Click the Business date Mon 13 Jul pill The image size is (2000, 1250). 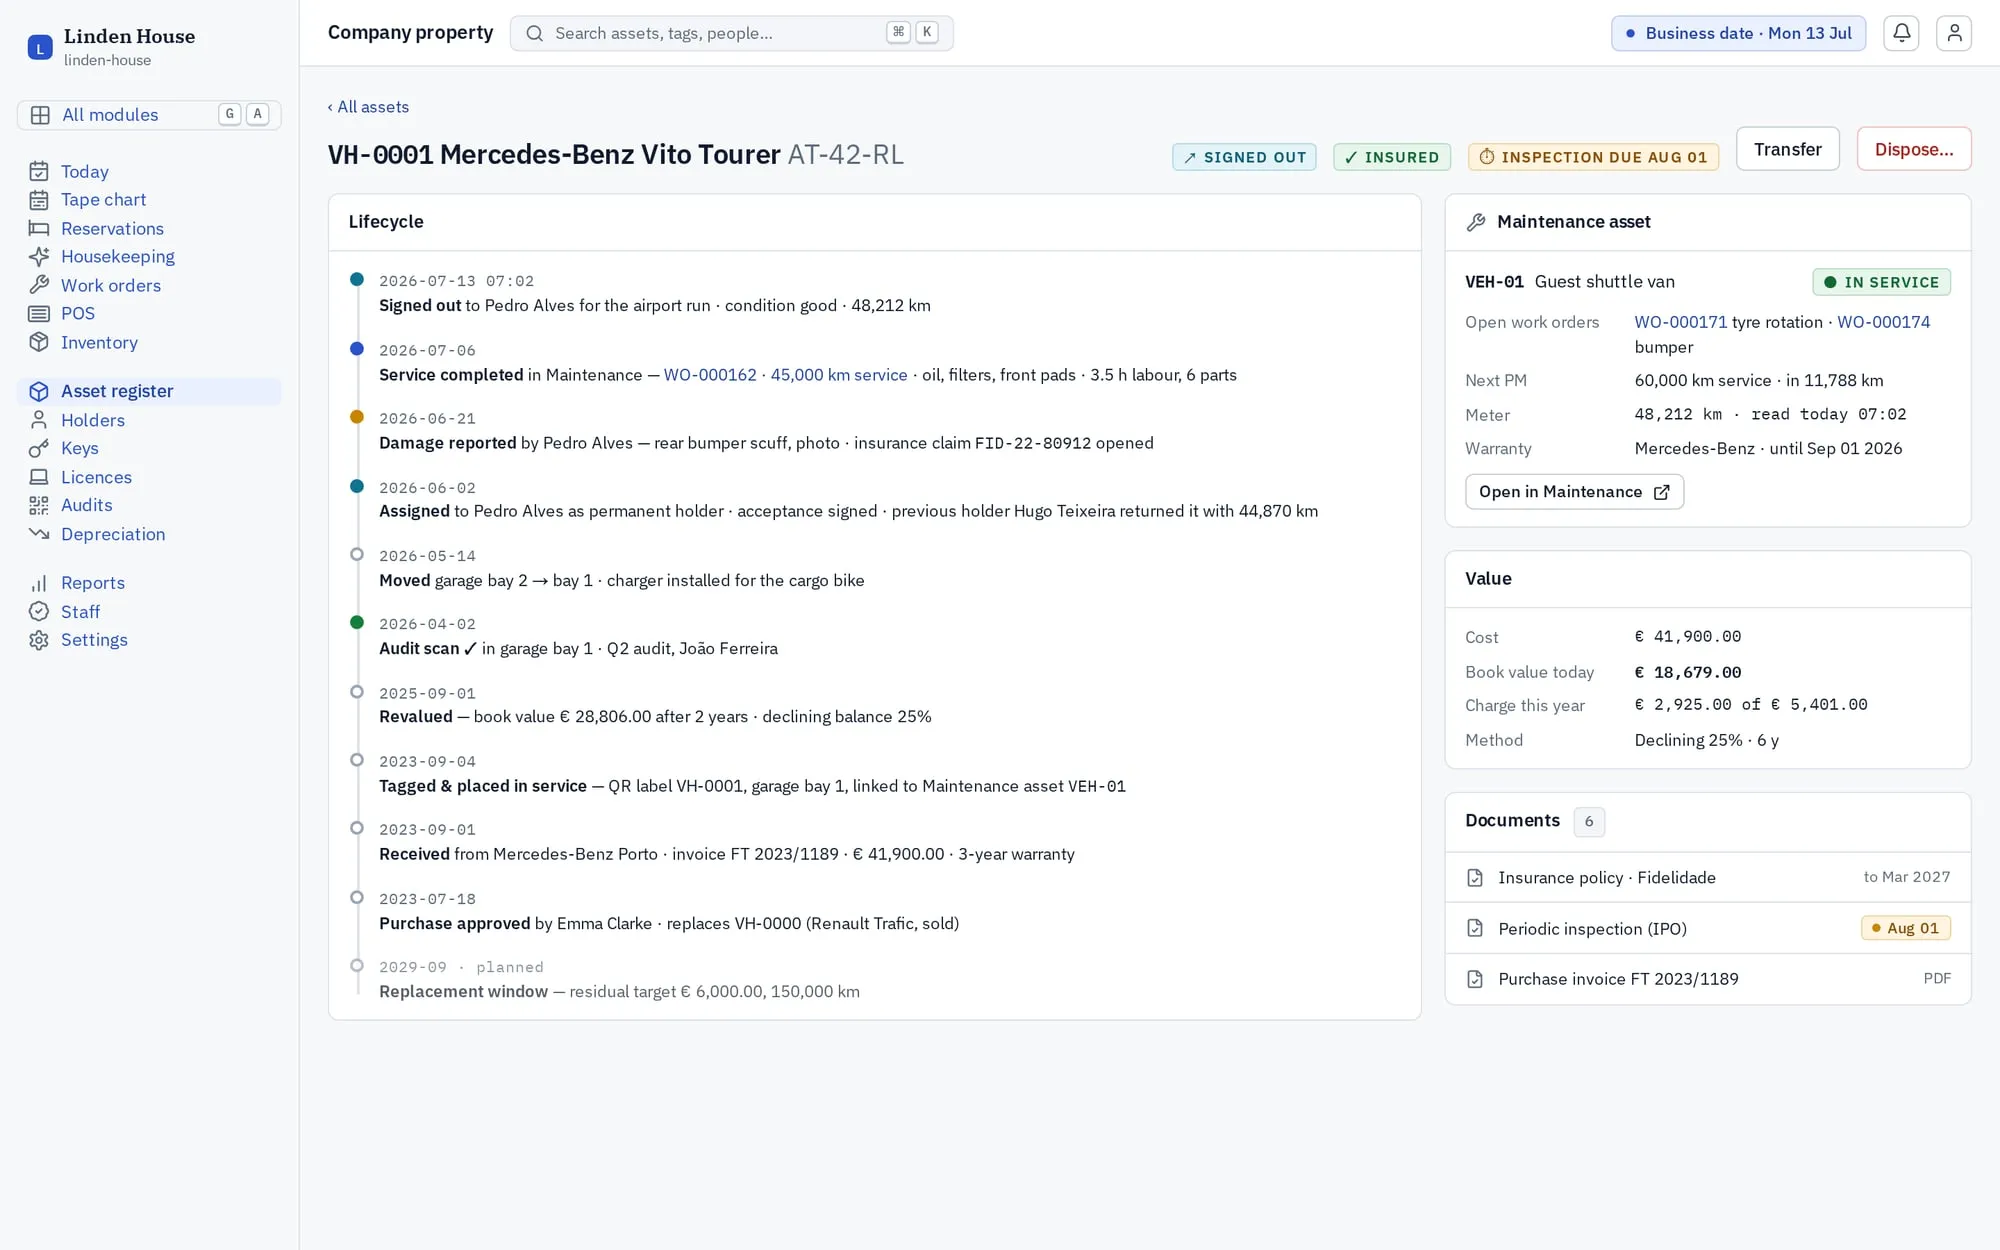pos(1738,33)
